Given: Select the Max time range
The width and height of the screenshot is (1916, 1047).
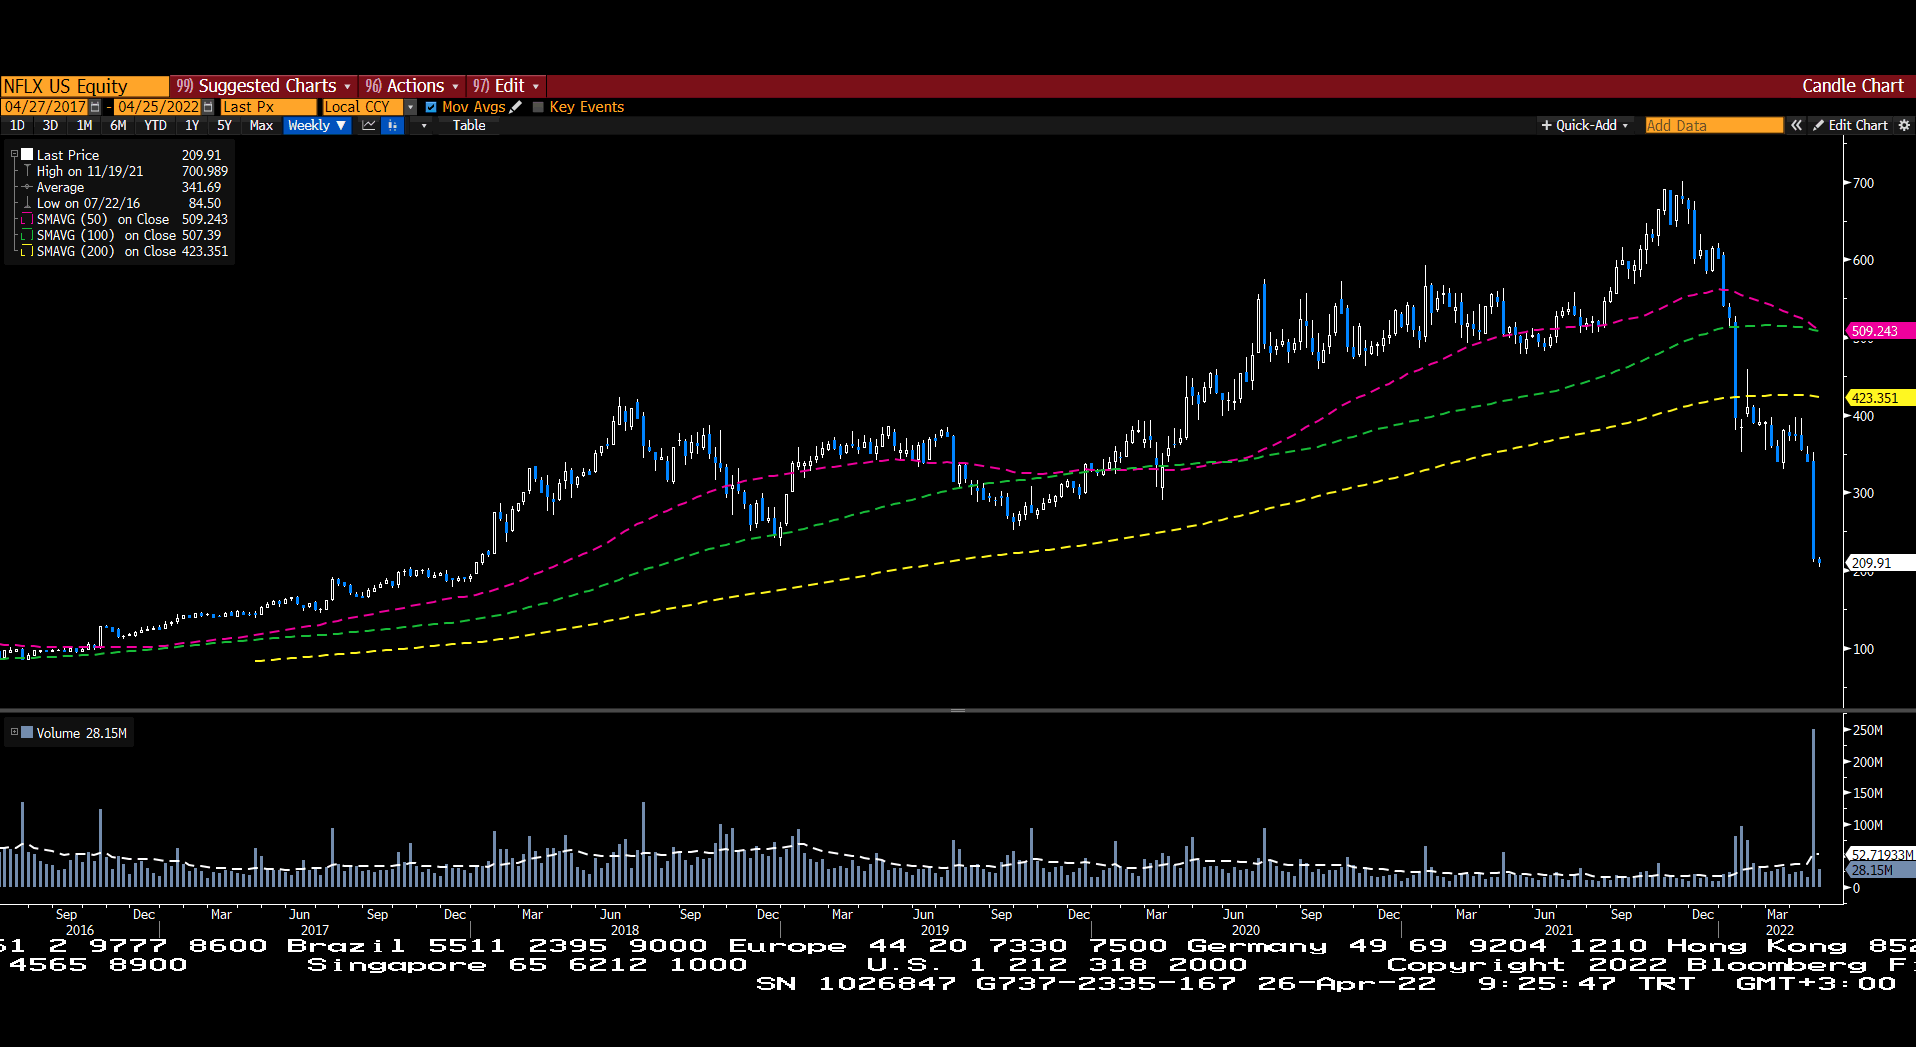Looking at the screenshot, I should (261, 125).
